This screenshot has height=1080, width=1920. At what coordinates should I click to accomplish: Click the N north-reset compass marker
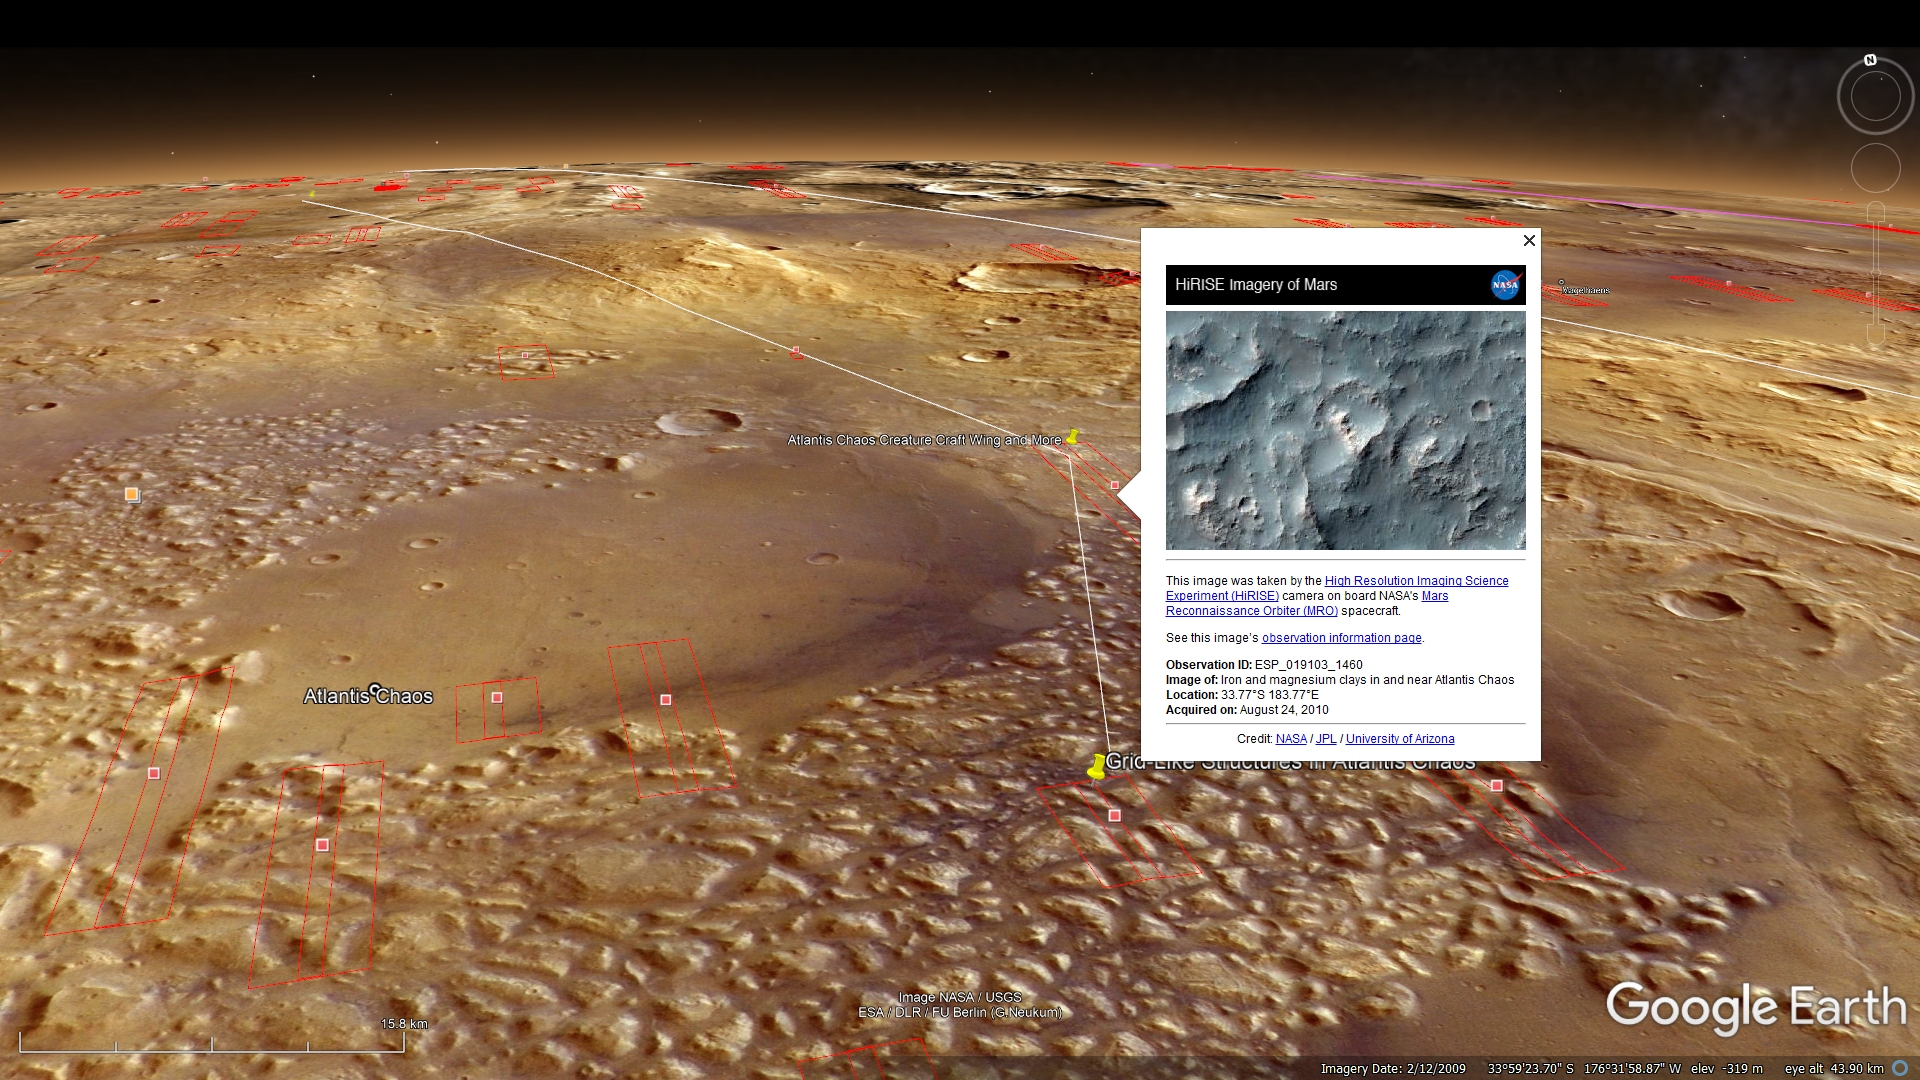coord(1870,60)
